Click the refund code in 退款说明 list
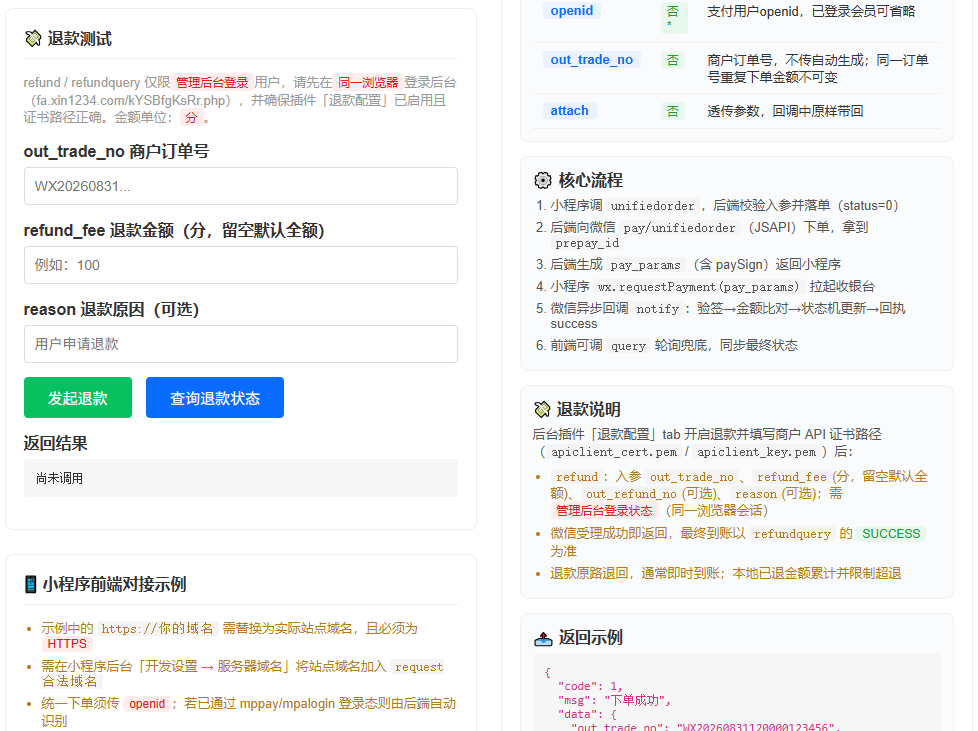 click(x=577, y=477)
